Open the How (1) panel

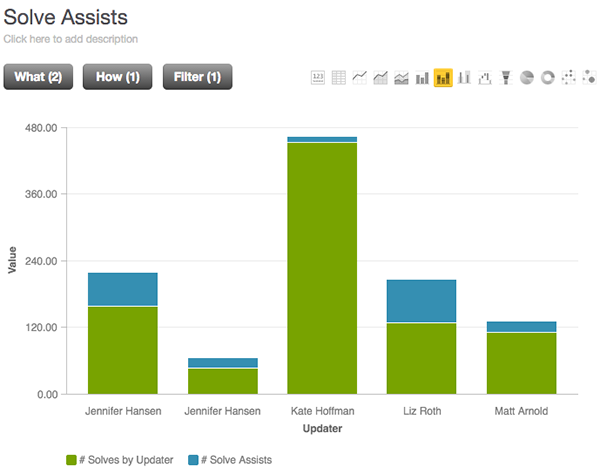coord(117,77)
